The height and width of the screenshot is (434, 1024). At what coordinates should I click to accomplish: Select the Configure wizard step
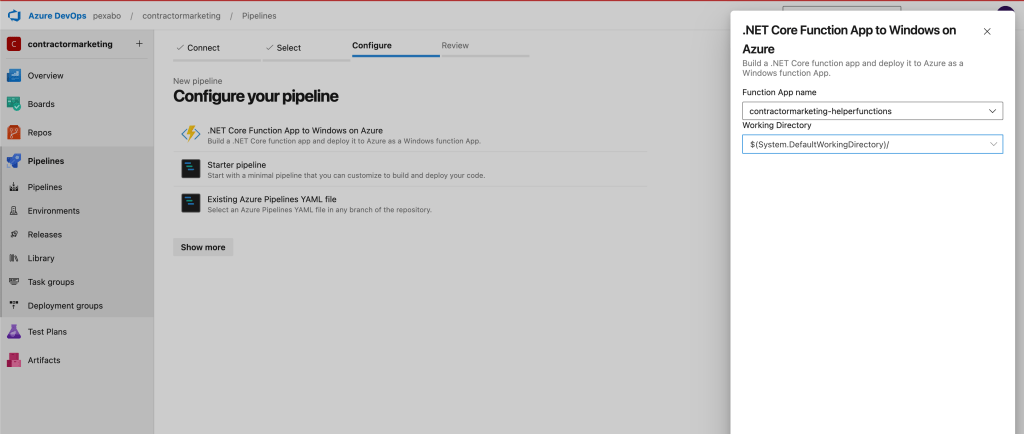click(396, 46)
